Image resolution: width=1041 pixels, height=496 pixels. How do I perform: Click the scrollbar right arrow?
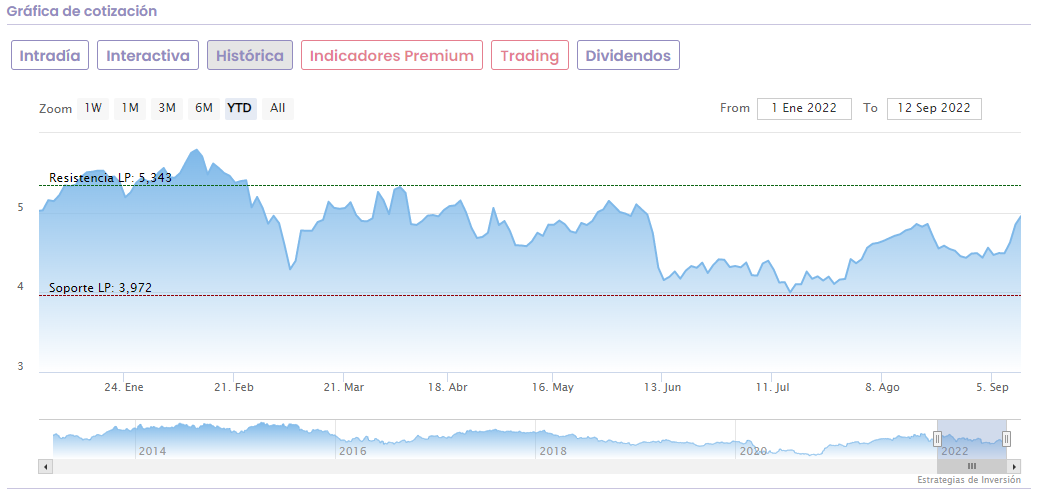[x=1014, y=466]
